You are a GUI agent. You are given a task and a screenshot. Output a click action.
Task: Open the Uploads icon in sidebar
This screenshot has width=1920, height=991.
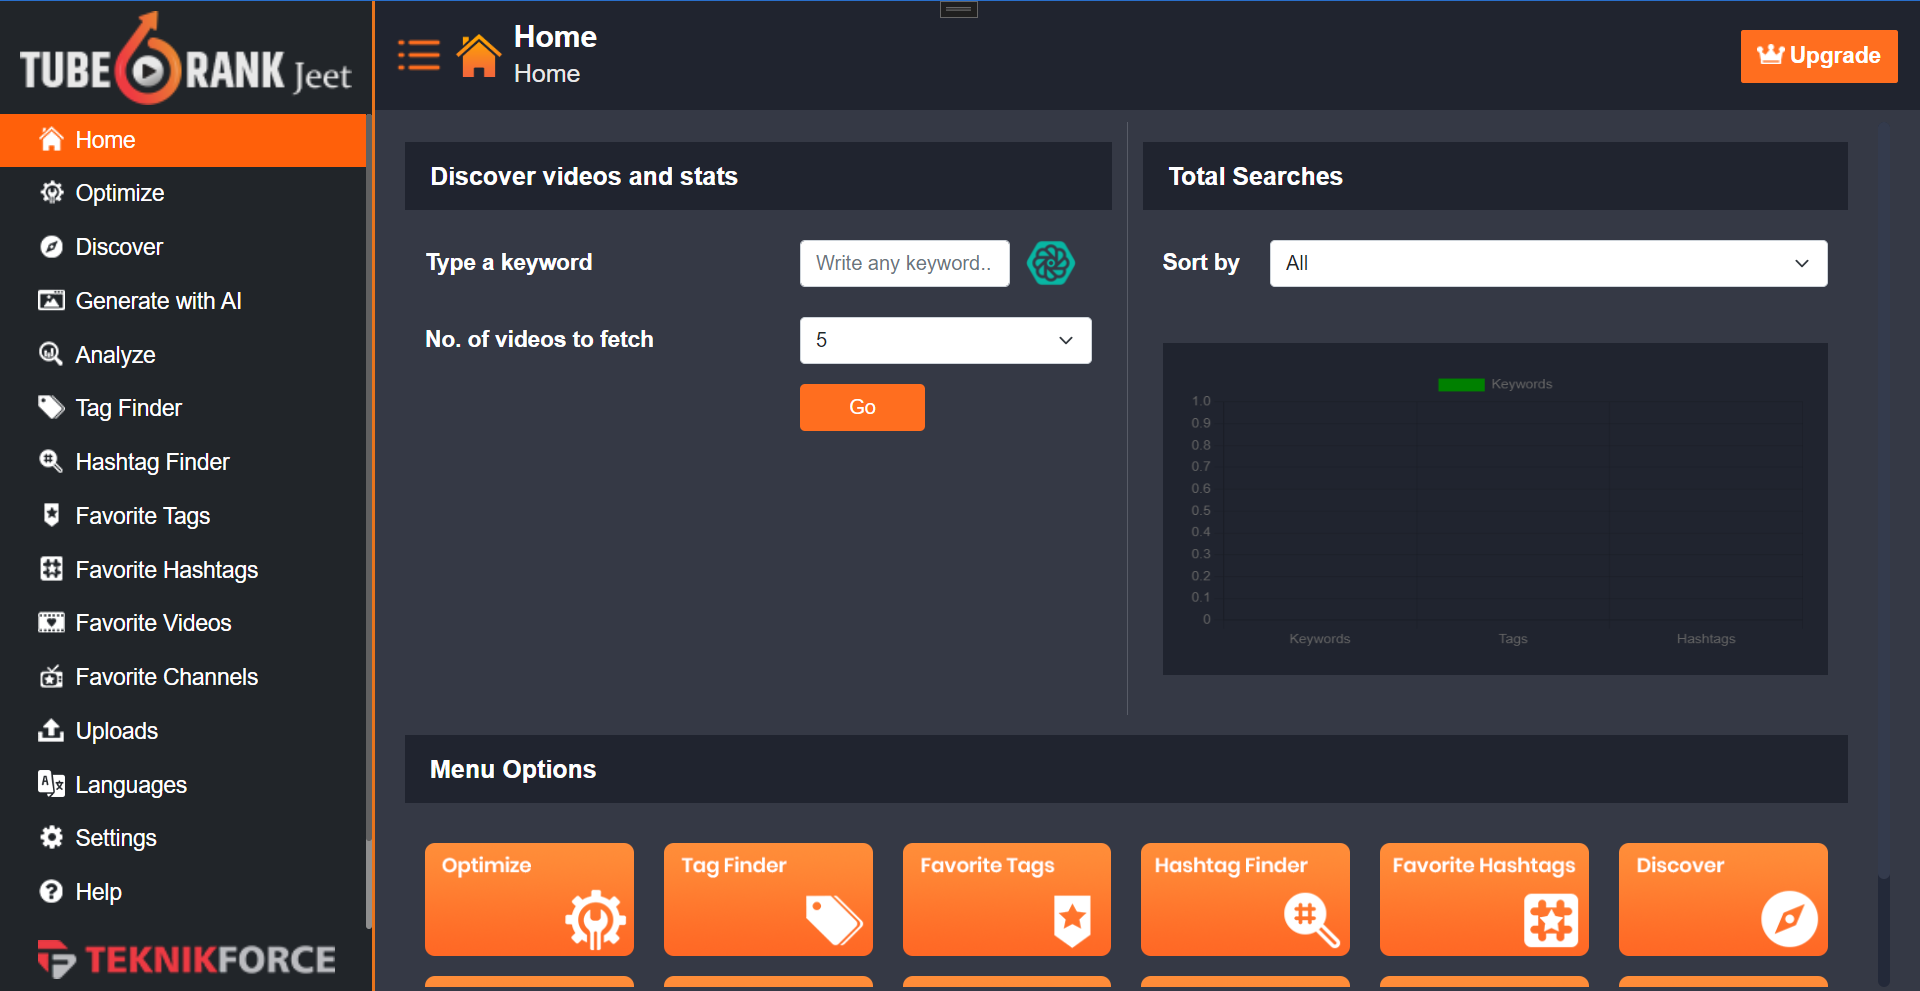click(51, 730)
